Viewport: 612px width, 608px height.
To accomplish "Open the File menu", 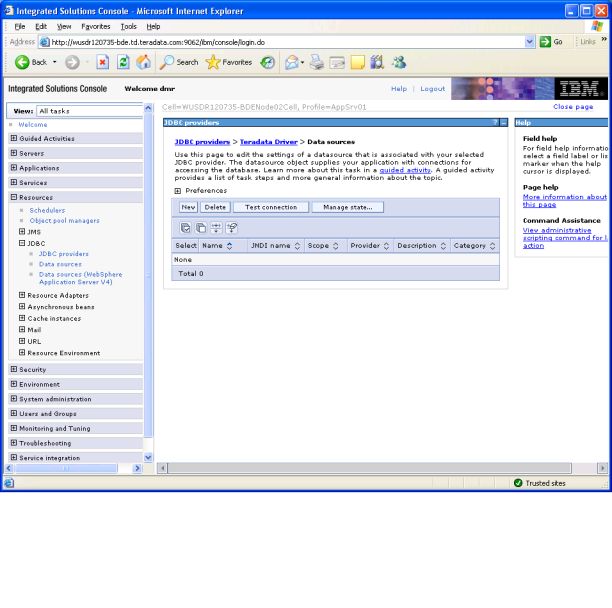I will [x=20, y=26].
